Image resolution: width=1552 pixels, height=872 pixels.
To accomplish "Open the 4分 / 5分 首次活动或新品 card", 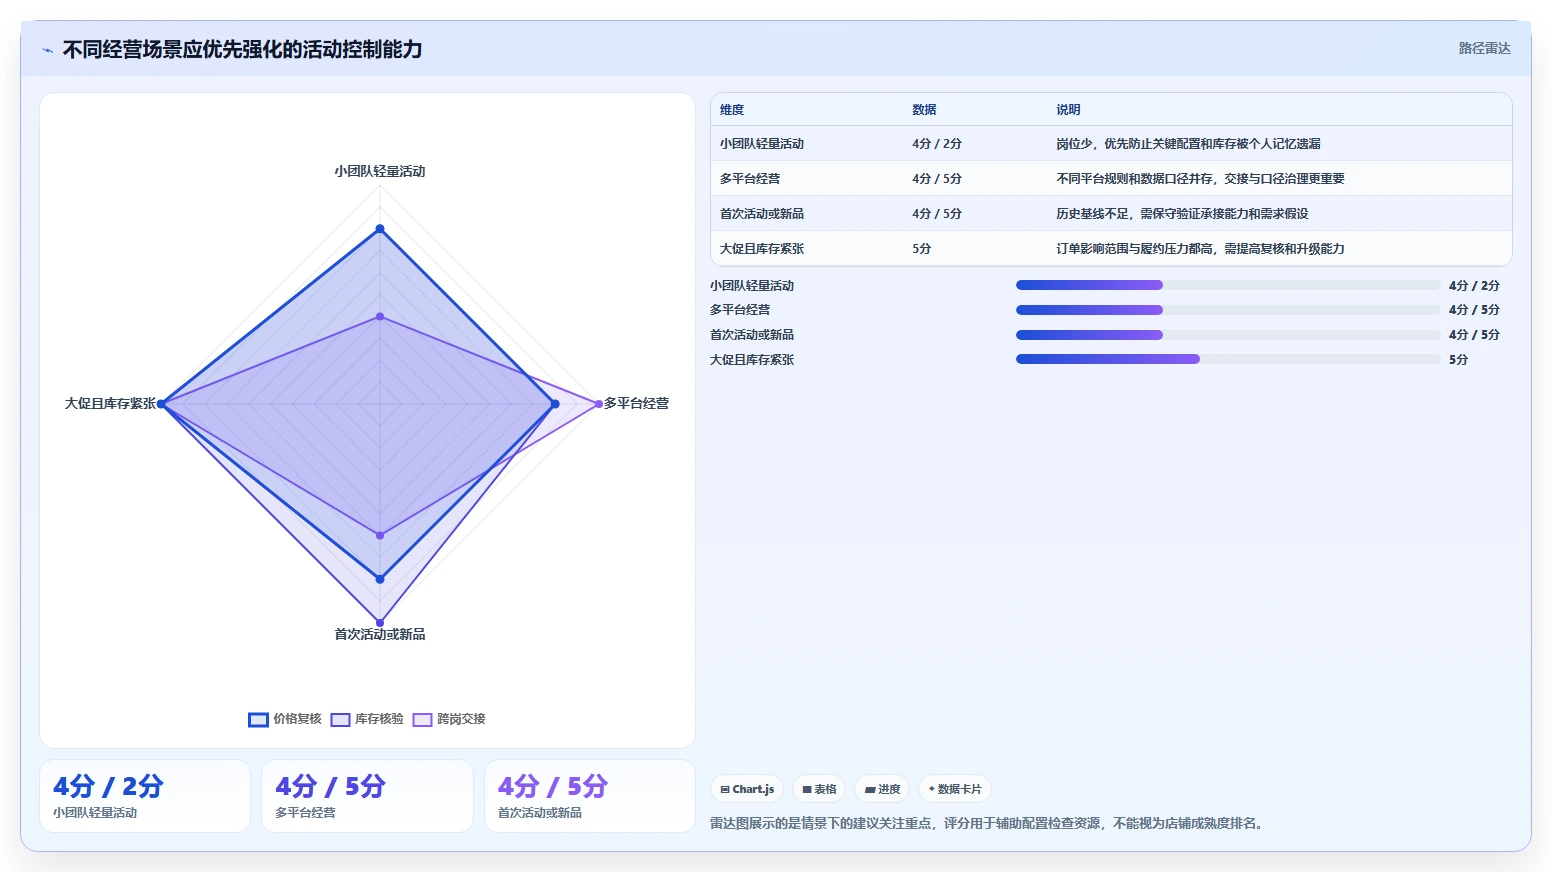I will (x=590, y=796).
